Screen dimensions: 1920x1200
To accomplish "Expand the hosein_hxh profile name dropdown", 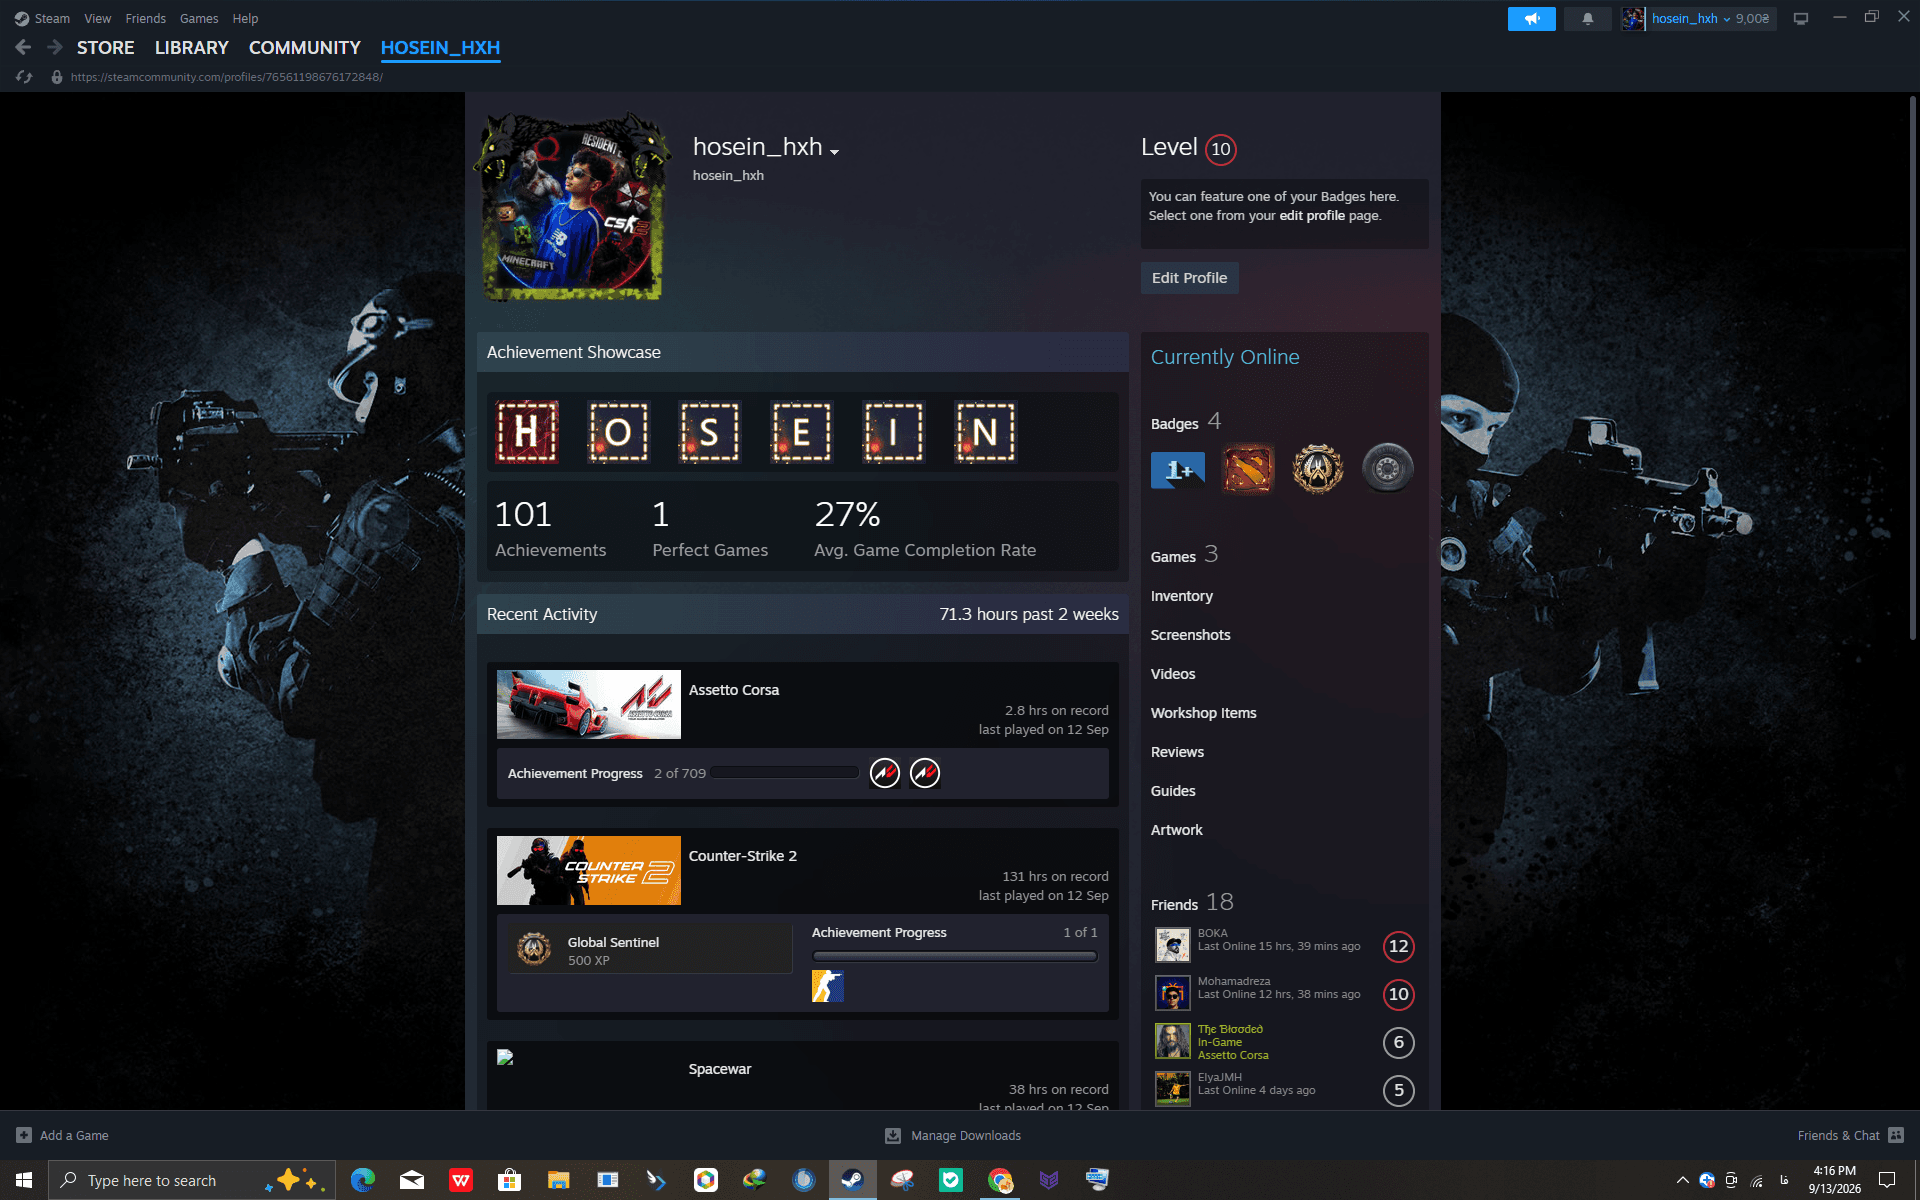I will [834, 152].
